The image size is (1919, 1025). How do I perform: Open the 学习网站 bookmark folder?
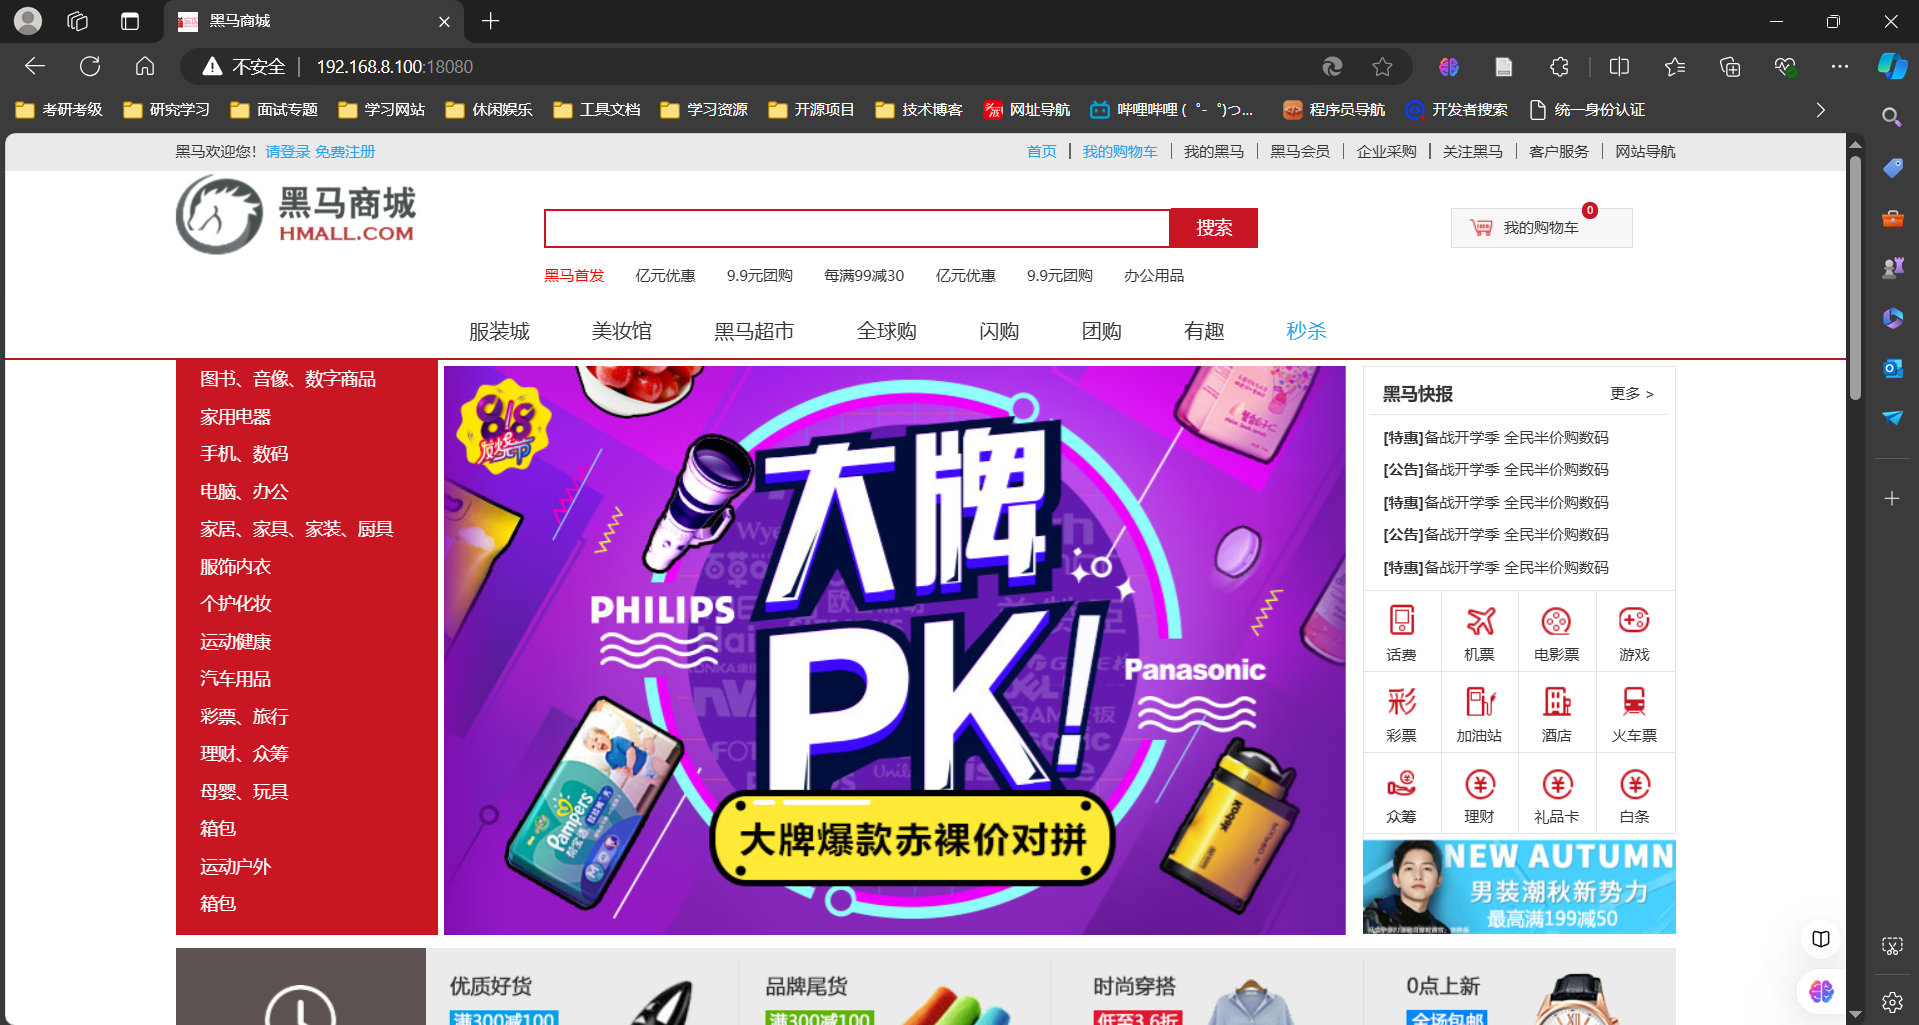(x=382, y=110)
